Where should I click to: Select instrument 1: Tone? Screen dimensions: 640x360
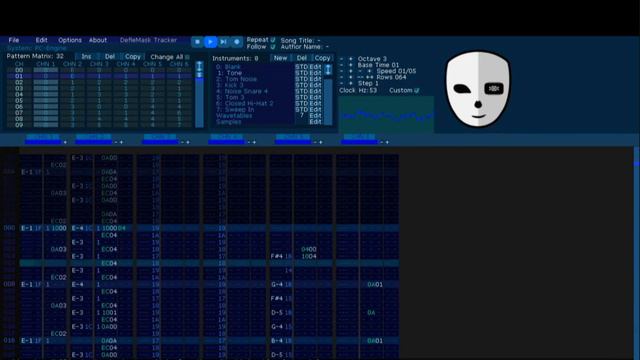[x=229, y=73]
